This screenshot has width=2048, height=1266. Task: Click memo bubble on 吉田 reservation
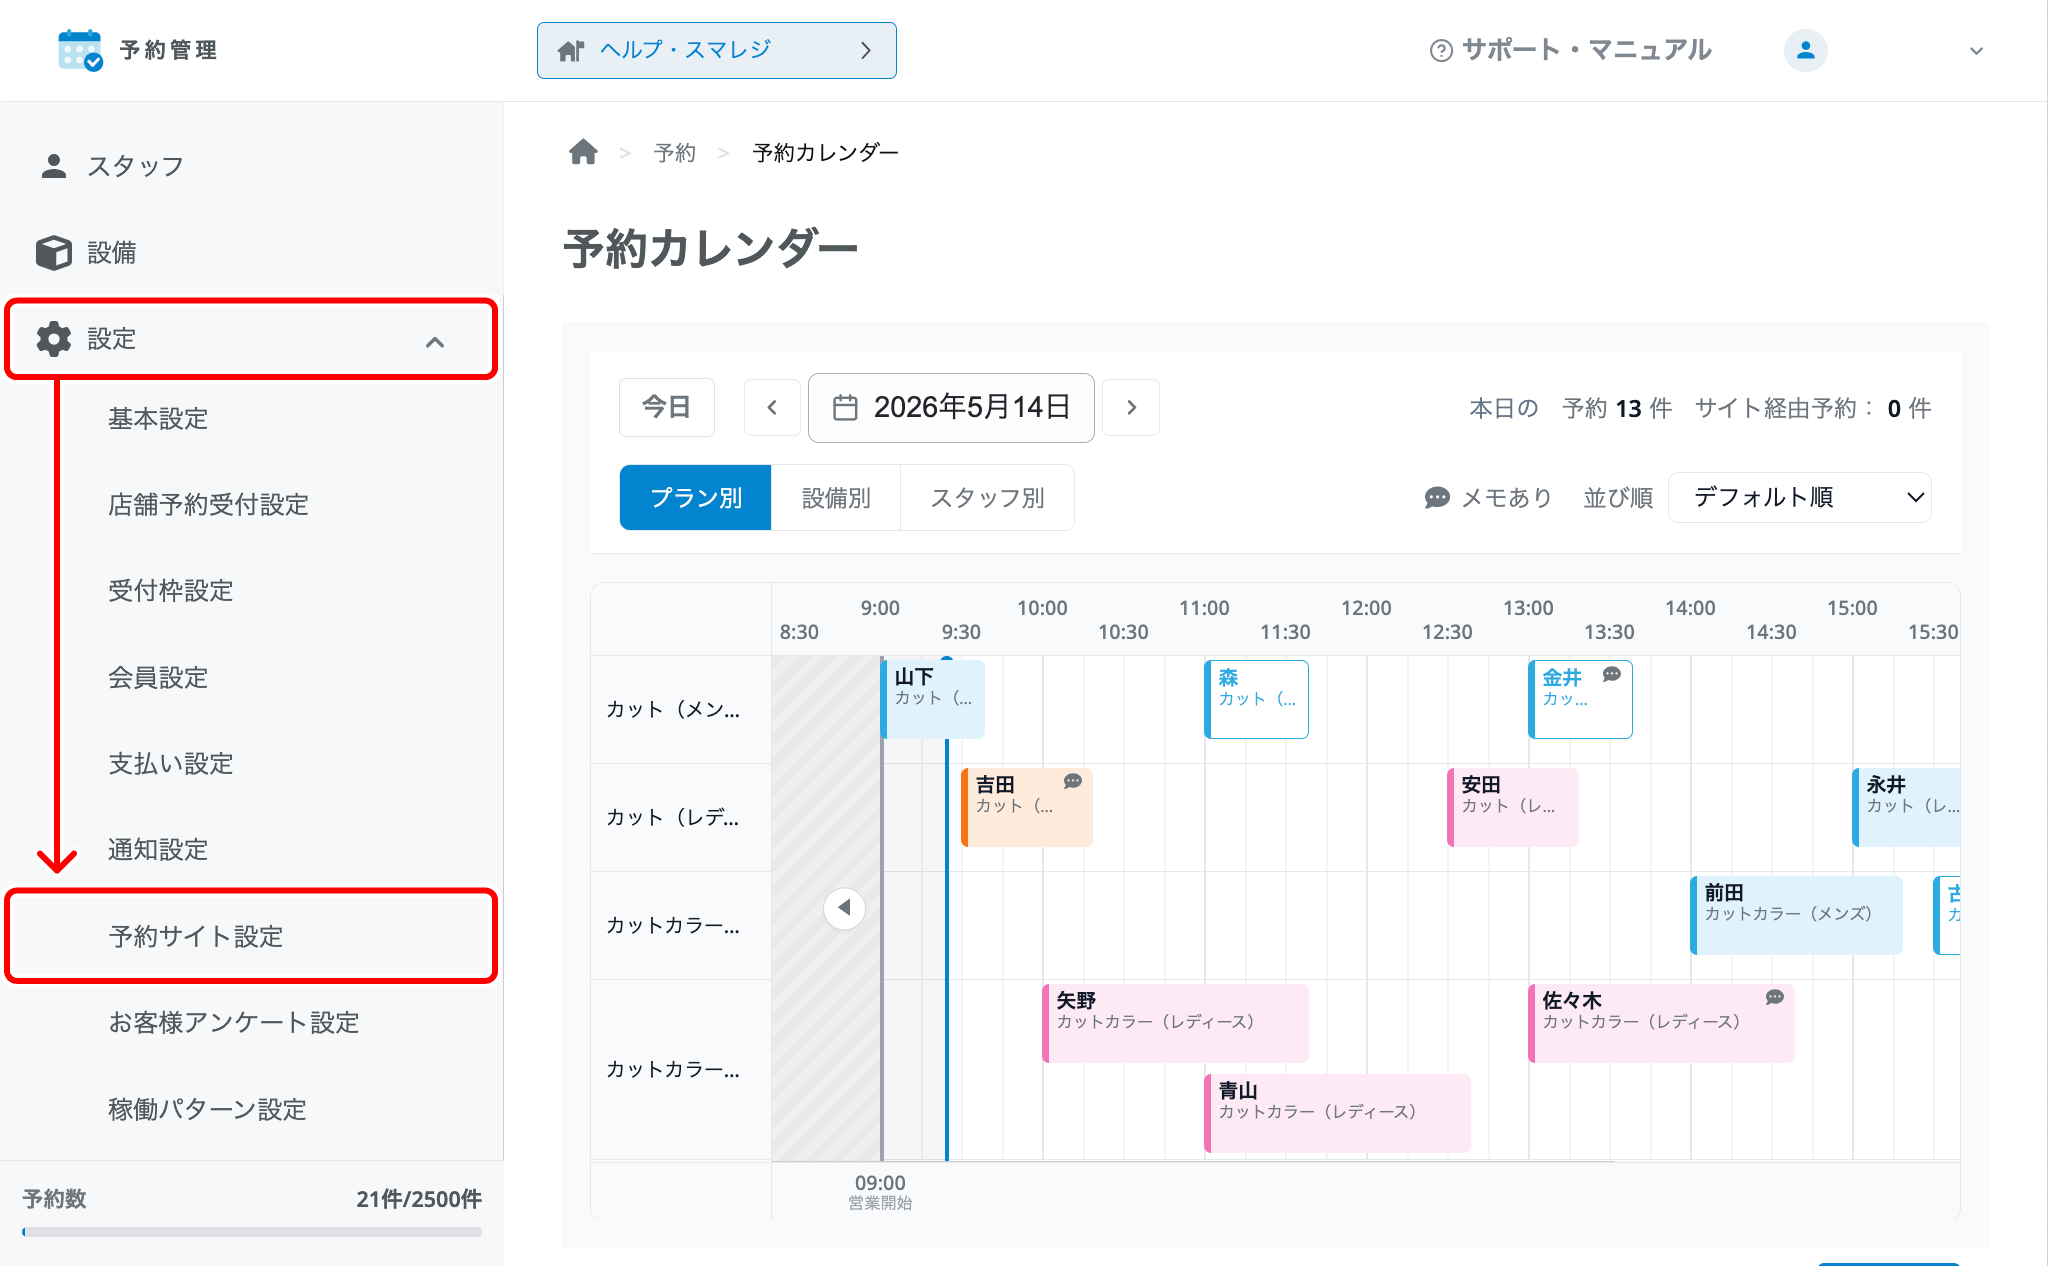[x=1072, y=781]
